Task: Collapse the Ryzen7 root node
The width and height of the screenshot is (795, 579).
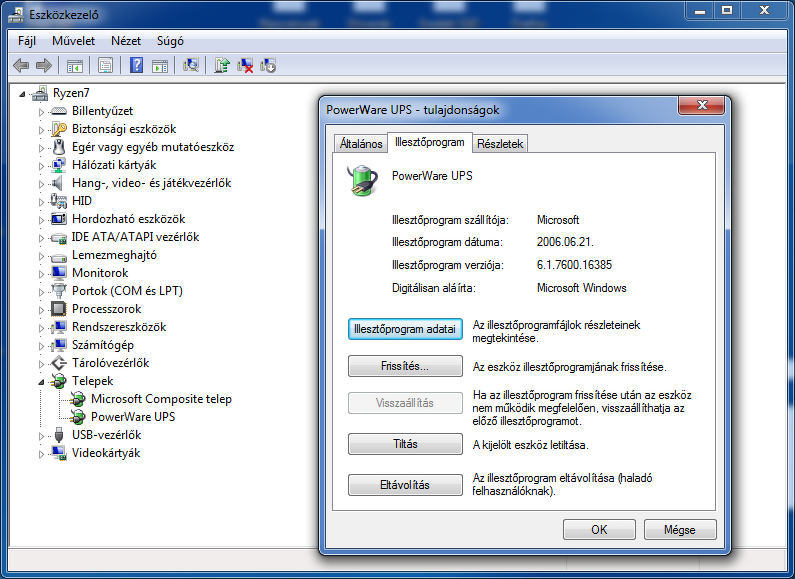Action: [x=22, y=94]
